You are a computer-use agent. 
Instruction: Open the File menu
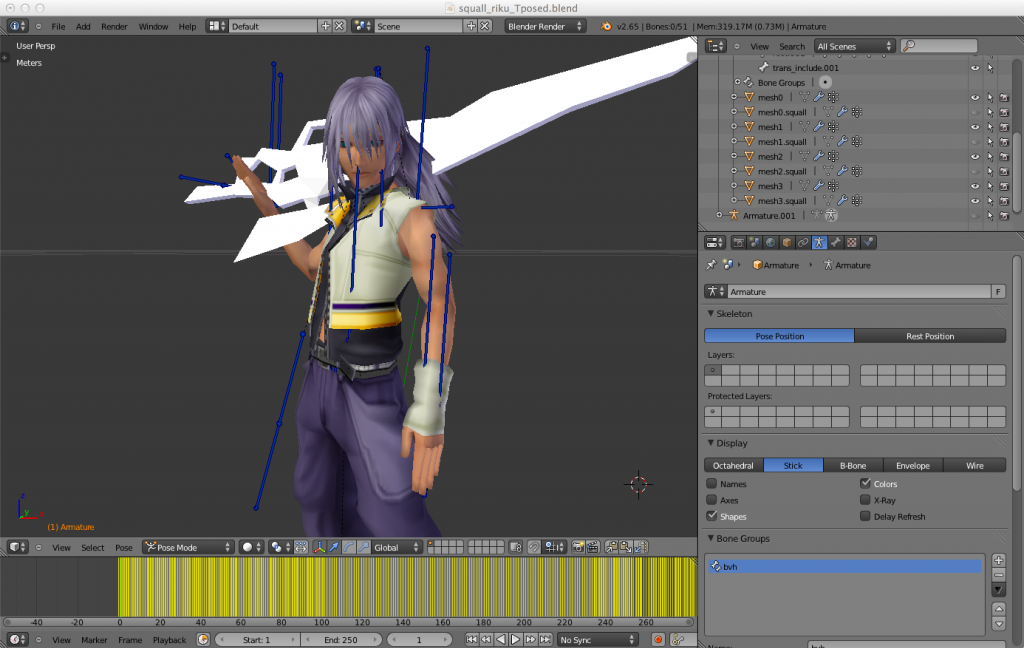point(58,26)
